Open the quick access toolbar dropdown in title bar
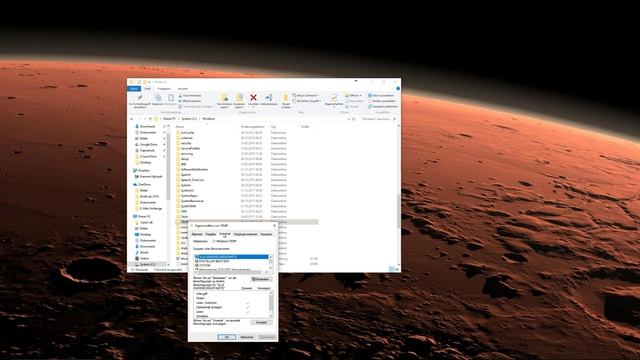Screen dimensions: 640x360 tap(149, 82)
